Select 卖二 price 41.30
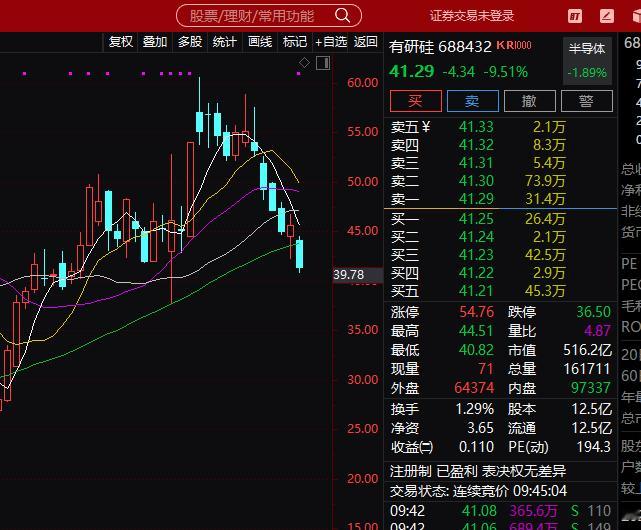 point(476,181)
